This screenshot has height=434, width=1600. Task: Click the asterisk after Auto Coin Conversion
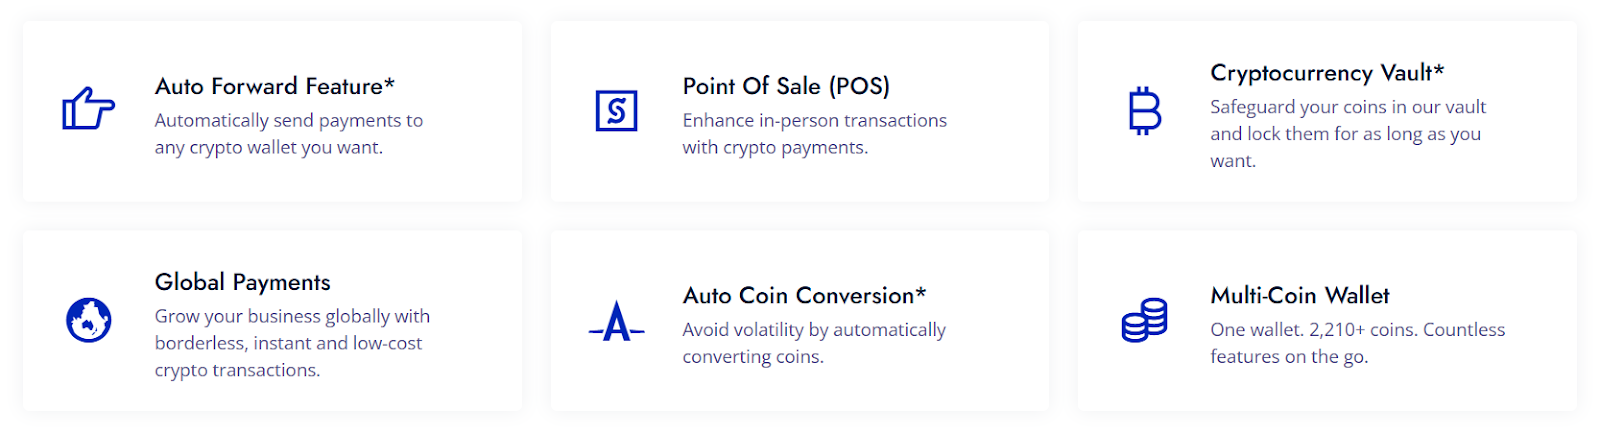tap(921, 291)
